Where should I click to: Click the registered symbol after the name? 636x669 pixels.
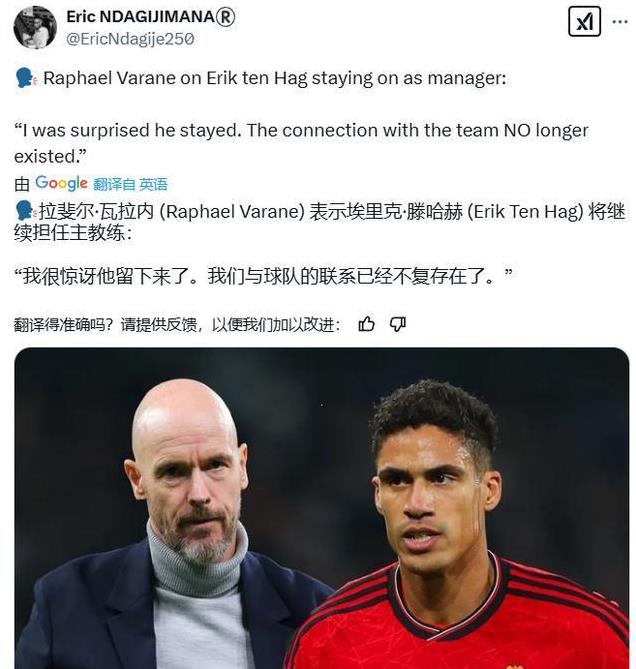[x=226, y=17]
